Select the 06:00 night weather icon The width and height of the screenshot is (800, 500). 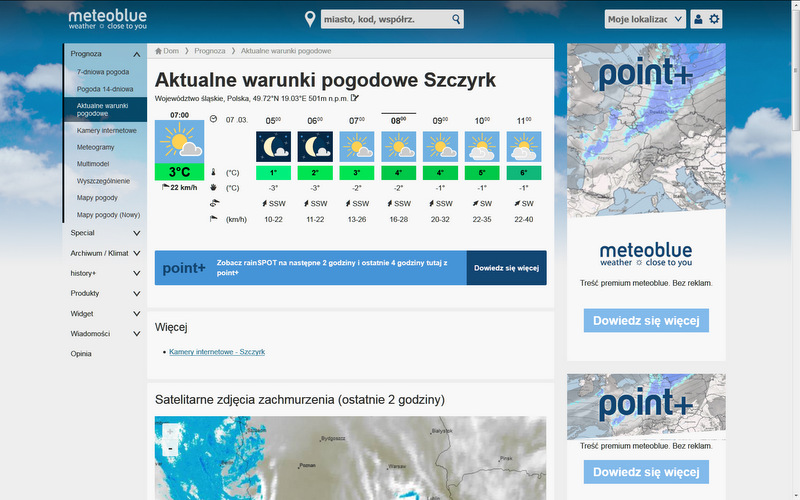(x=315, y=146)
